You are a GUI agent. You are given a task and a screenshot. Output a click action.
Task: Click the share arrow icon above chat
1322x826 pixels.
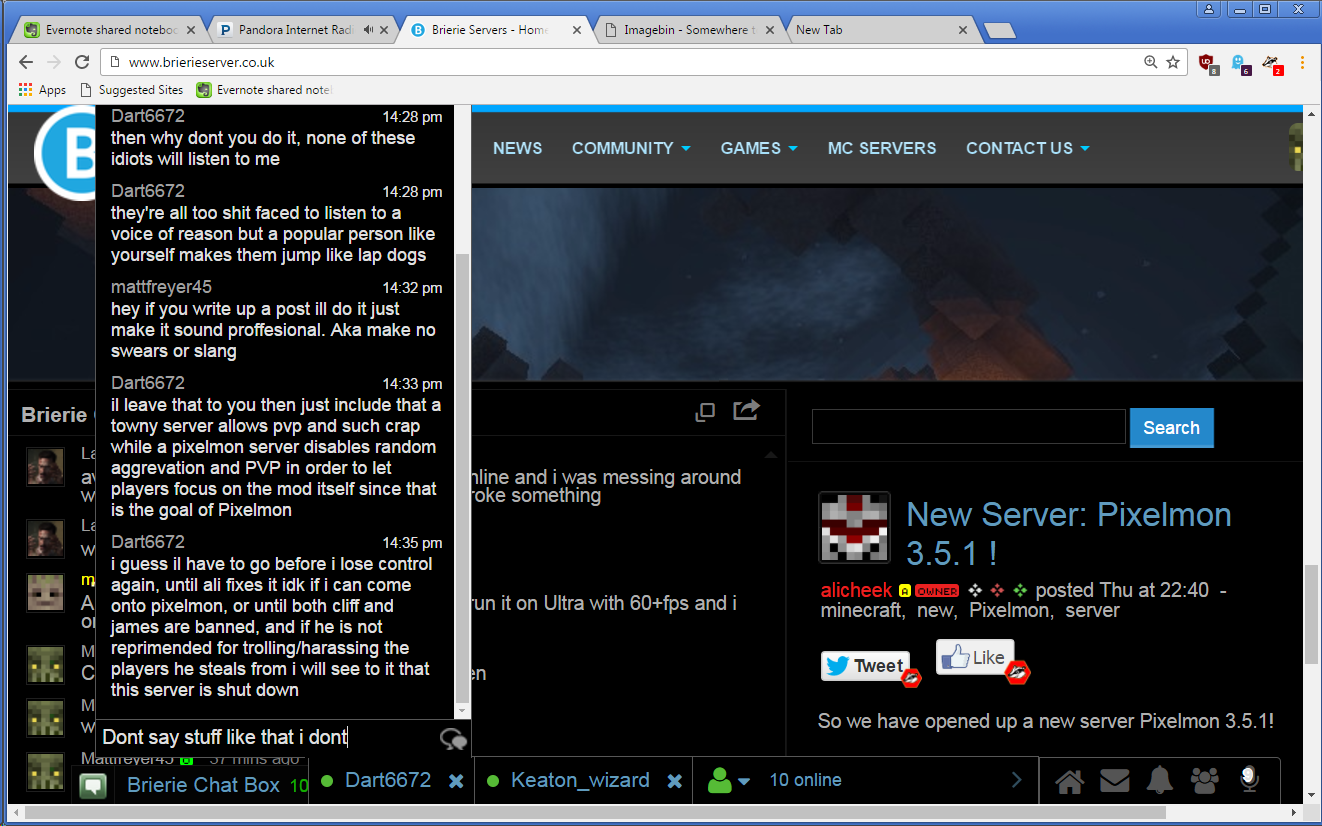pos(746,410)
